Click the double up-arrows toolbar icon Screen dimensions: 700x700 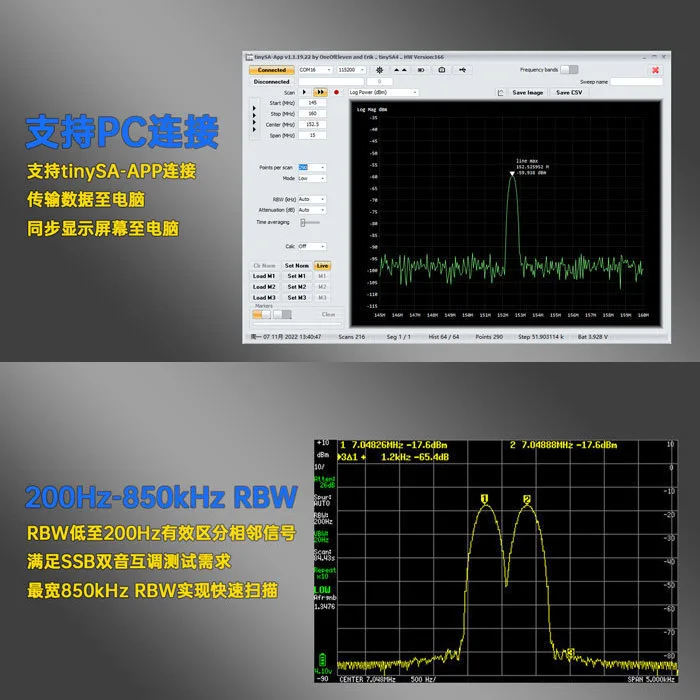[400, 70]
